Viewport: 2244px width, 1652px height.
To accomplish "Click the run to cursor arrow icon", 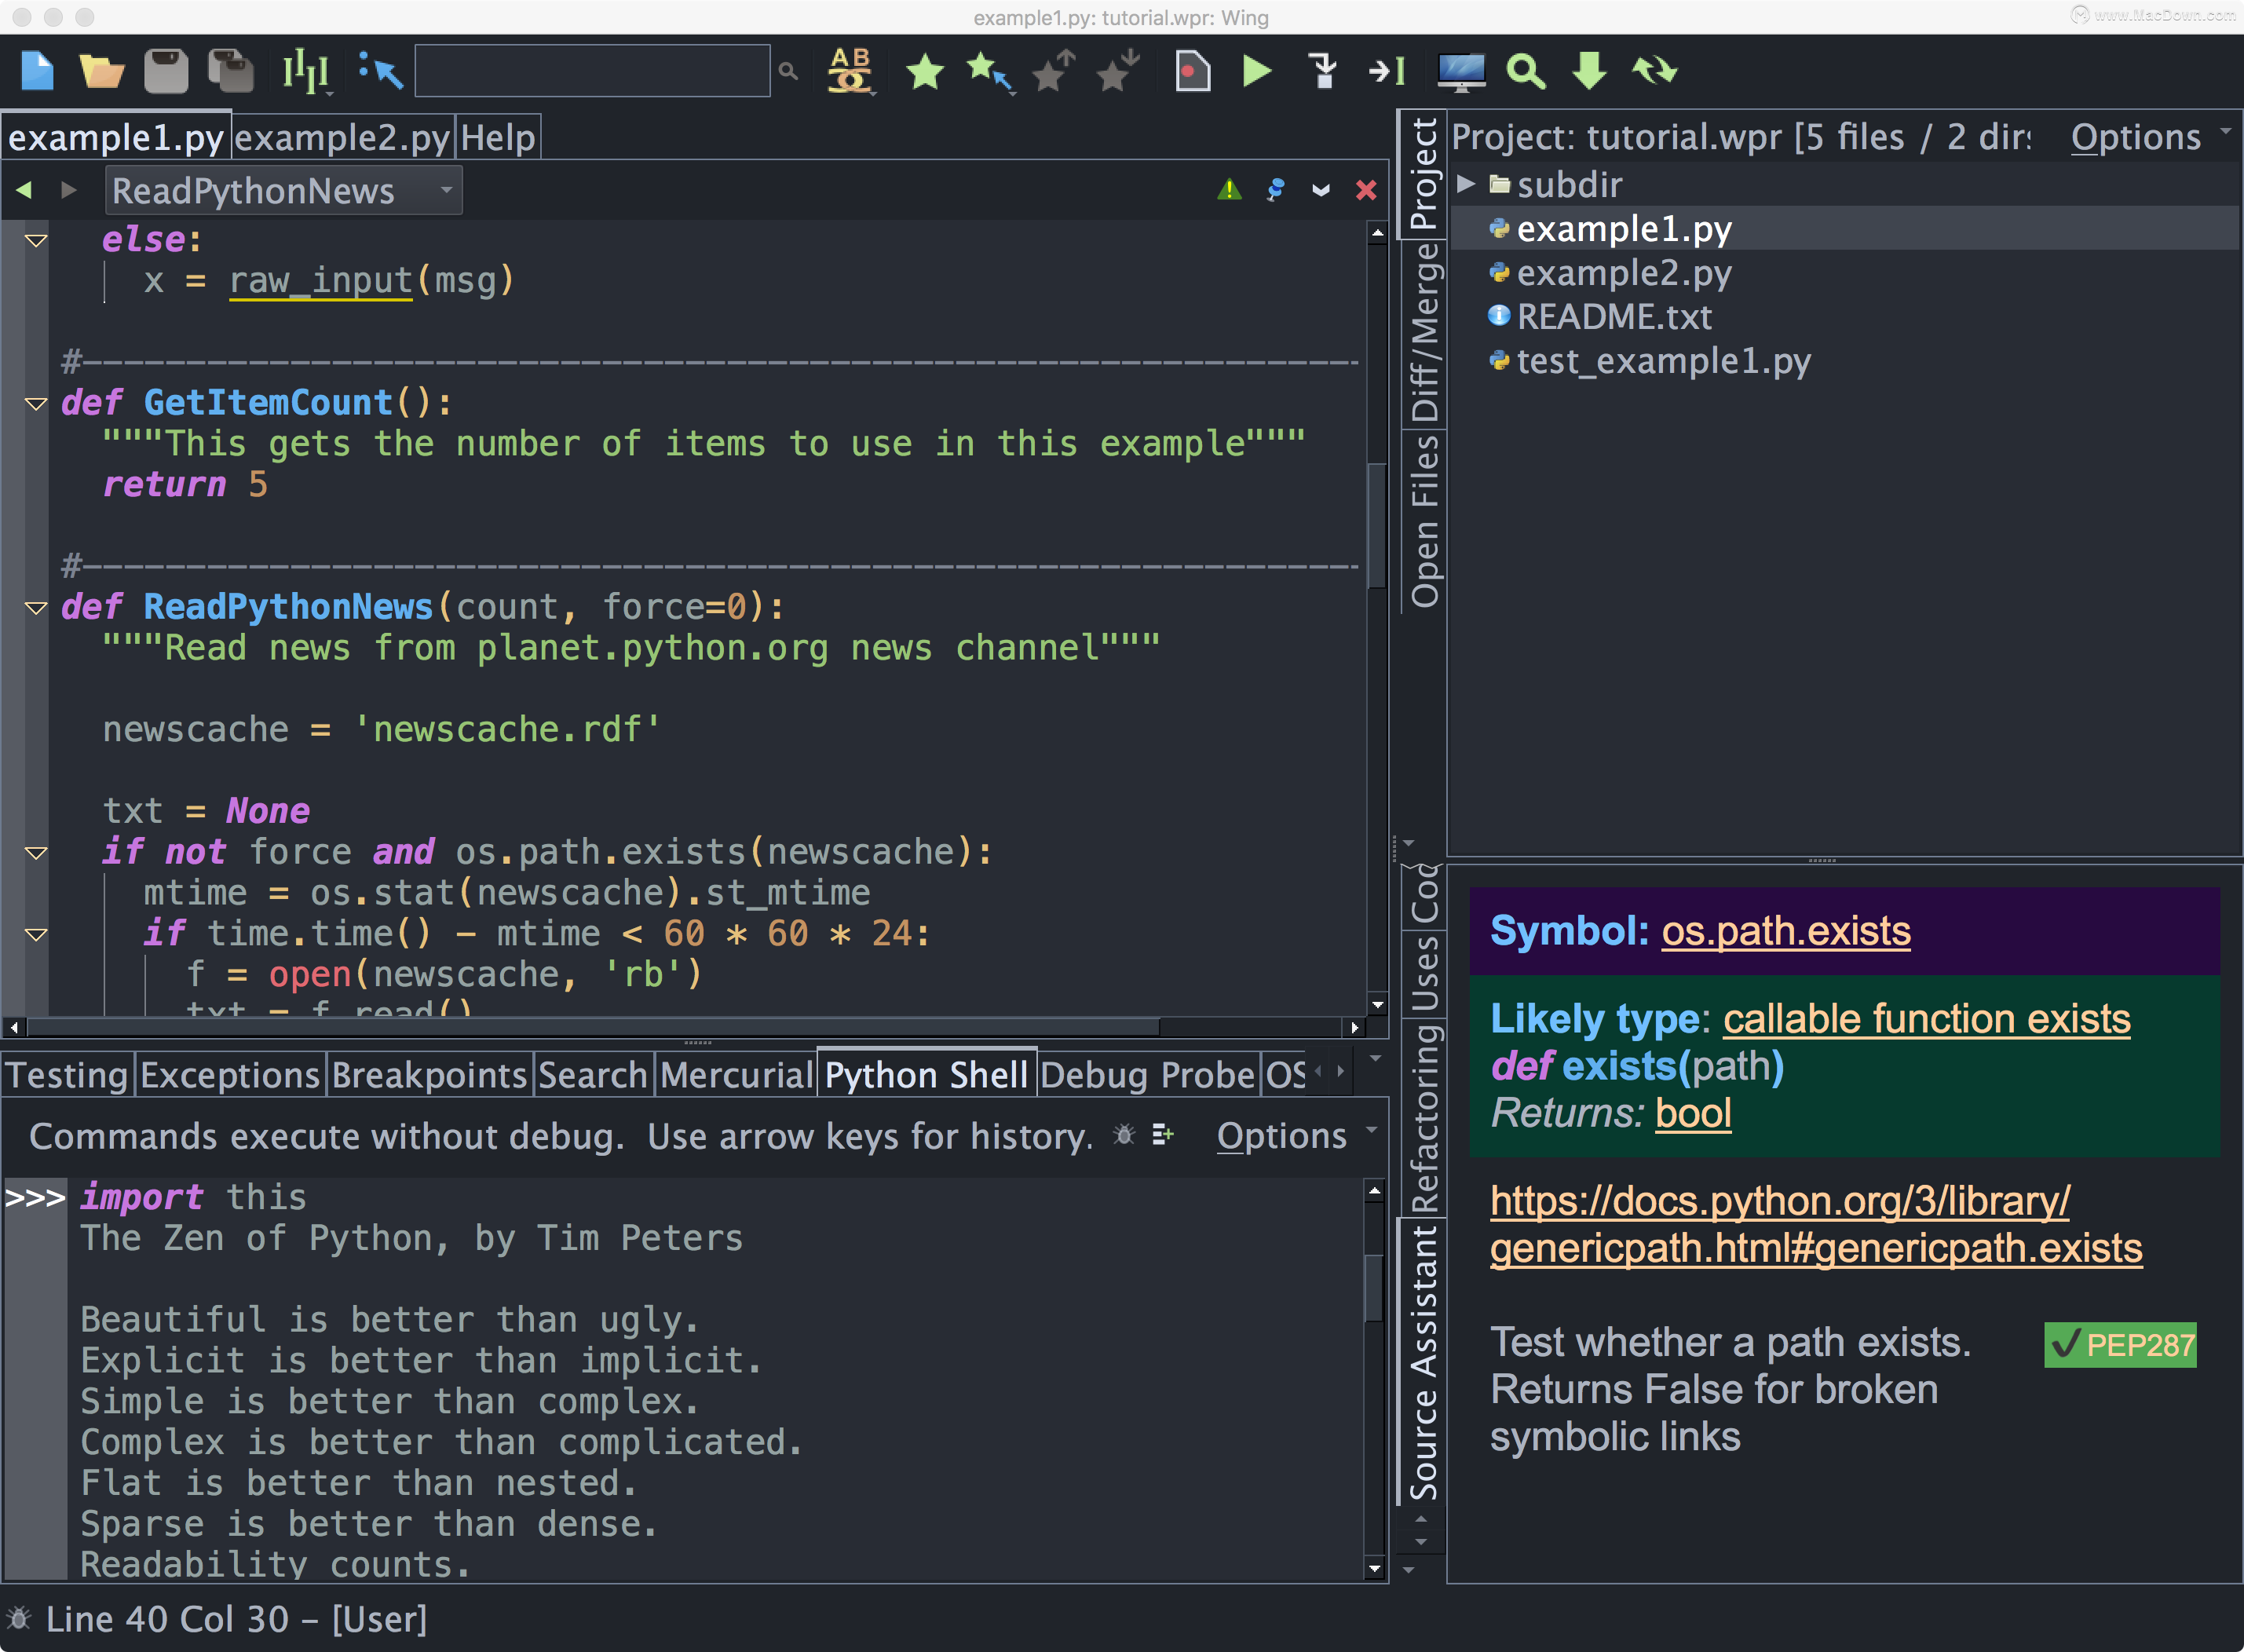I will pyautogui.click(x=1387, y=71).
